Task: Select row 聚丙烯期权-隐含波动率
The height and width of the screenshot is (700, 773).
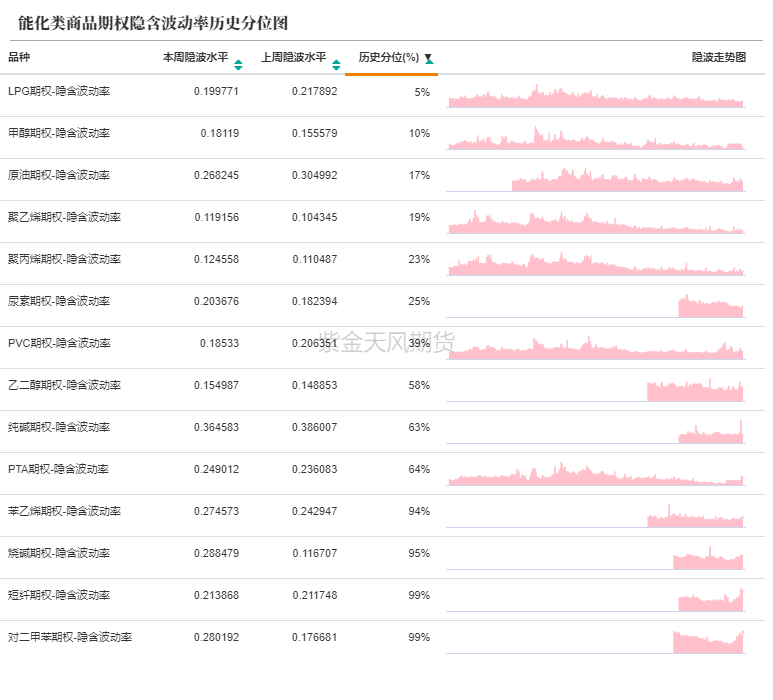Action: click(383, 263)
